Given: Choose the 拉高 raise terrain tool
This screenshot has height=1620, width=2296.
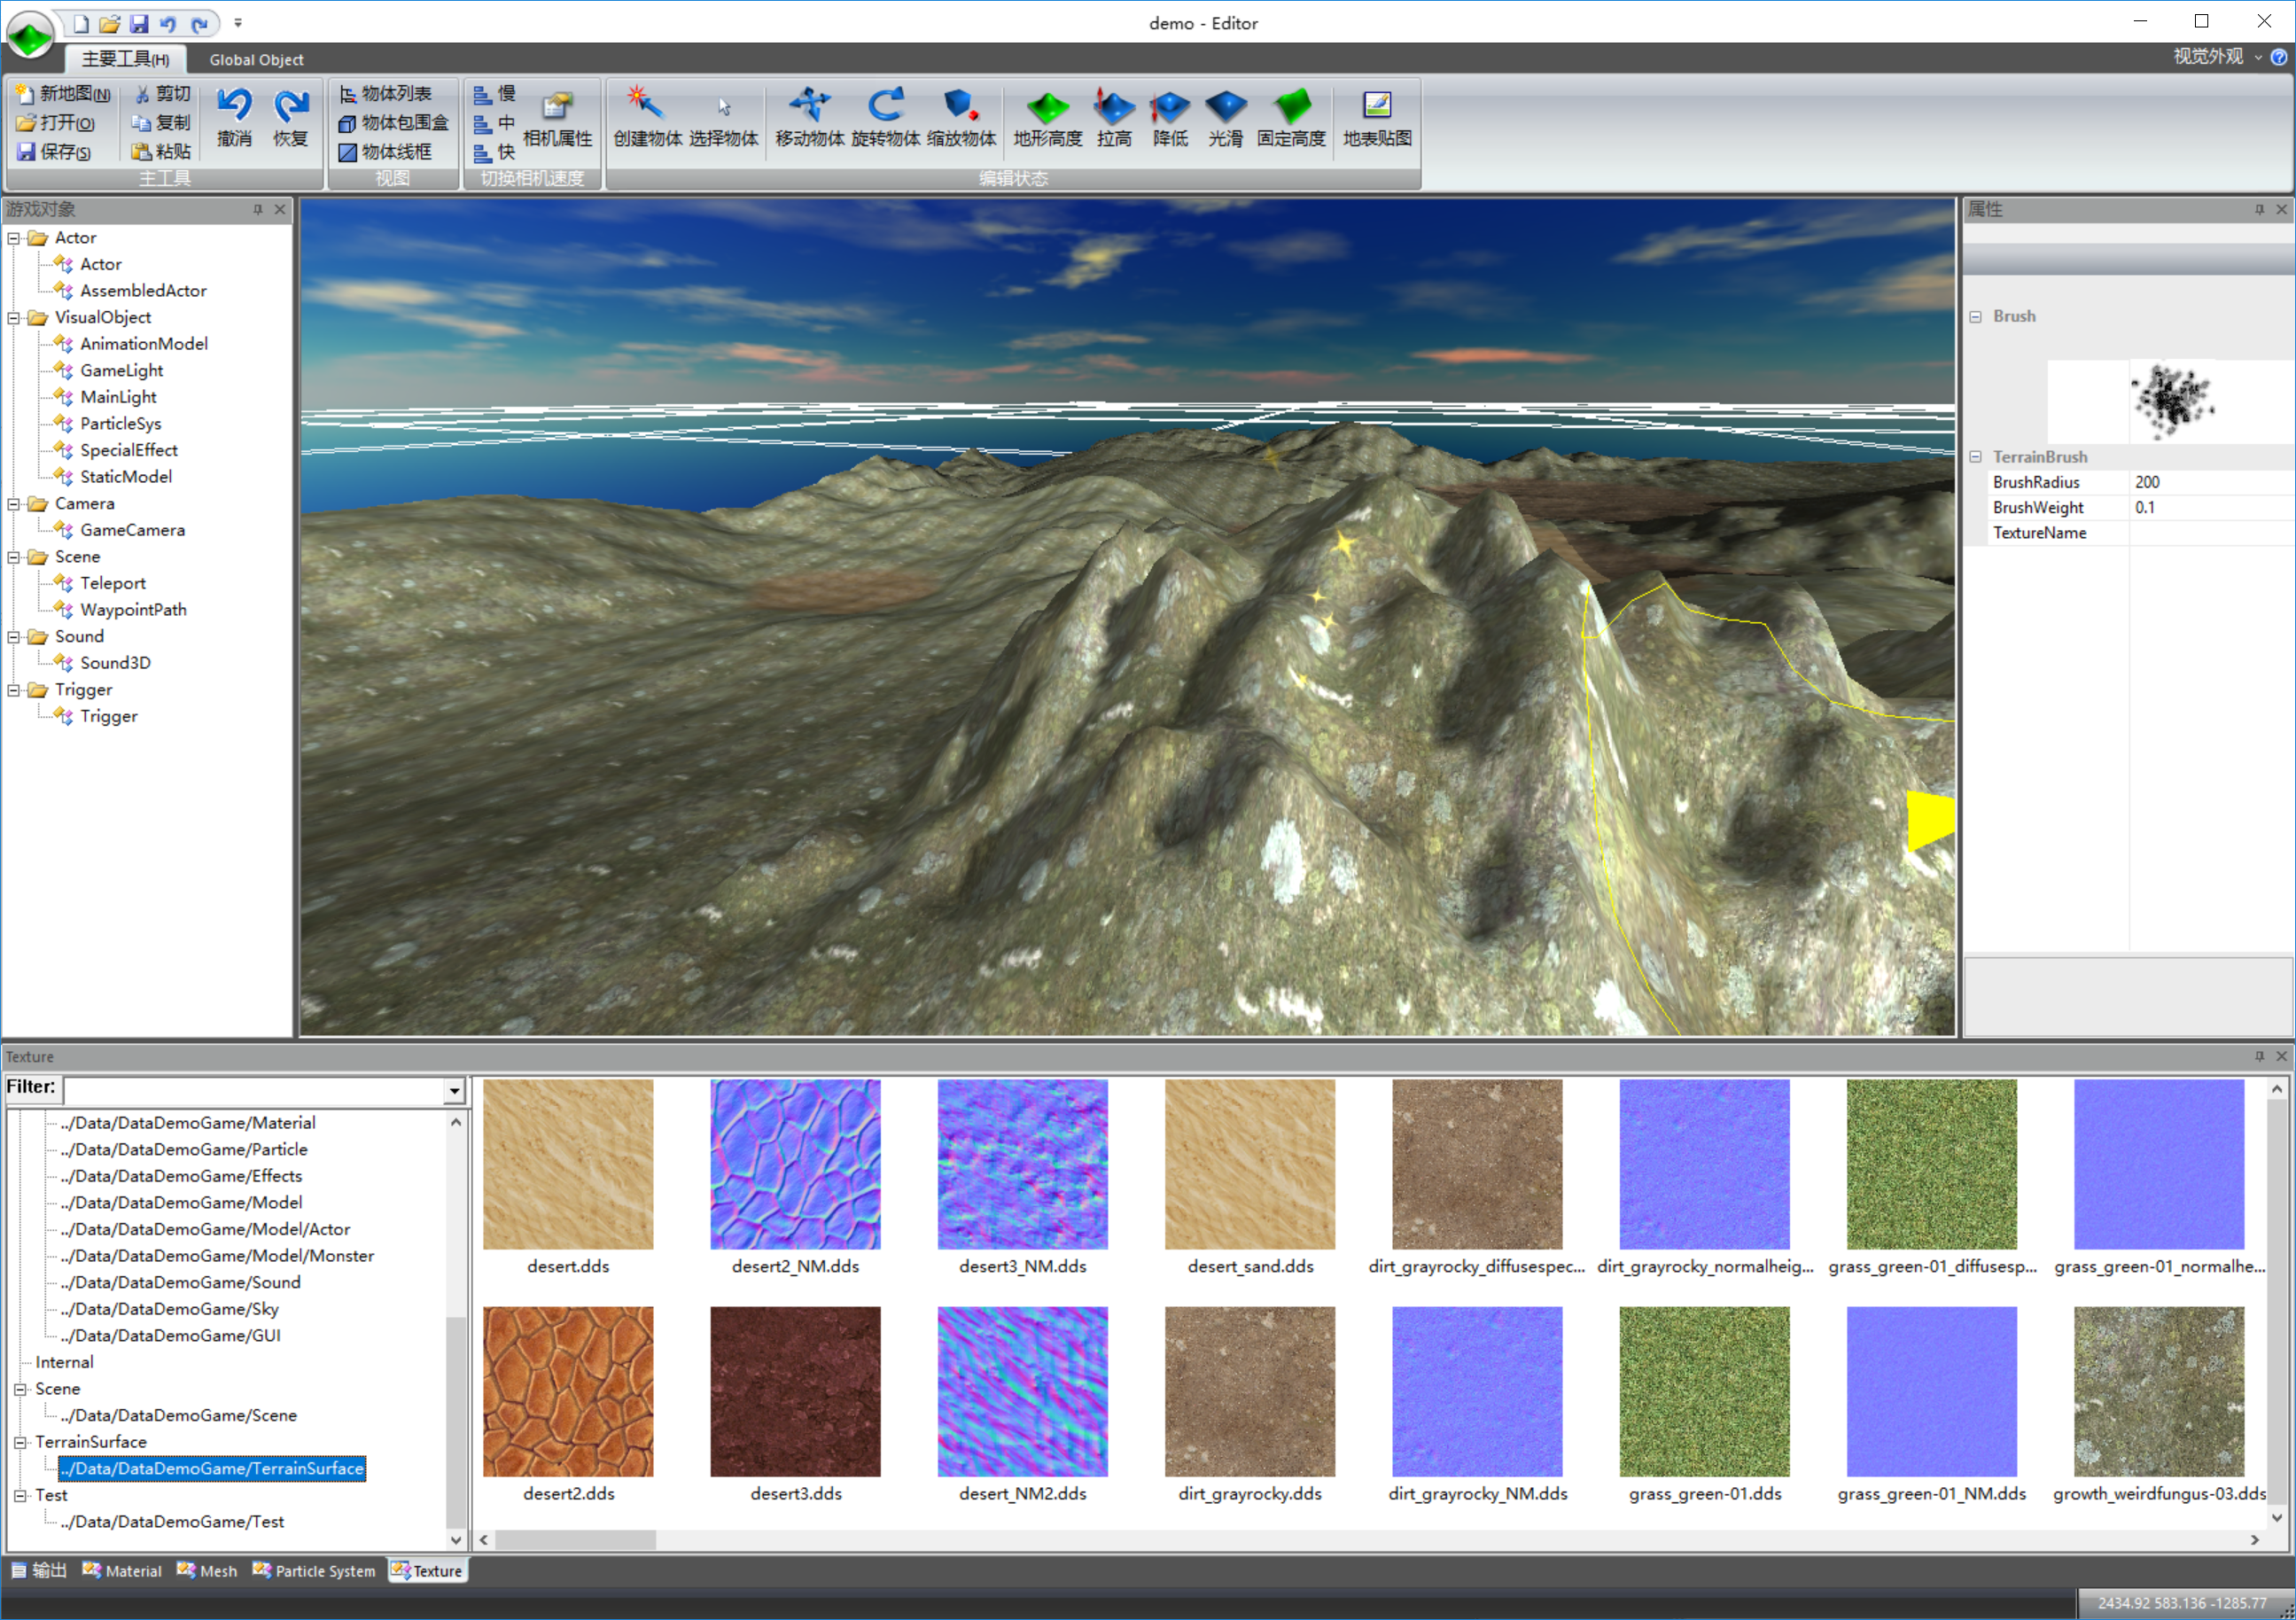Looking at the screenshot, I should (x=1113, y=118).
